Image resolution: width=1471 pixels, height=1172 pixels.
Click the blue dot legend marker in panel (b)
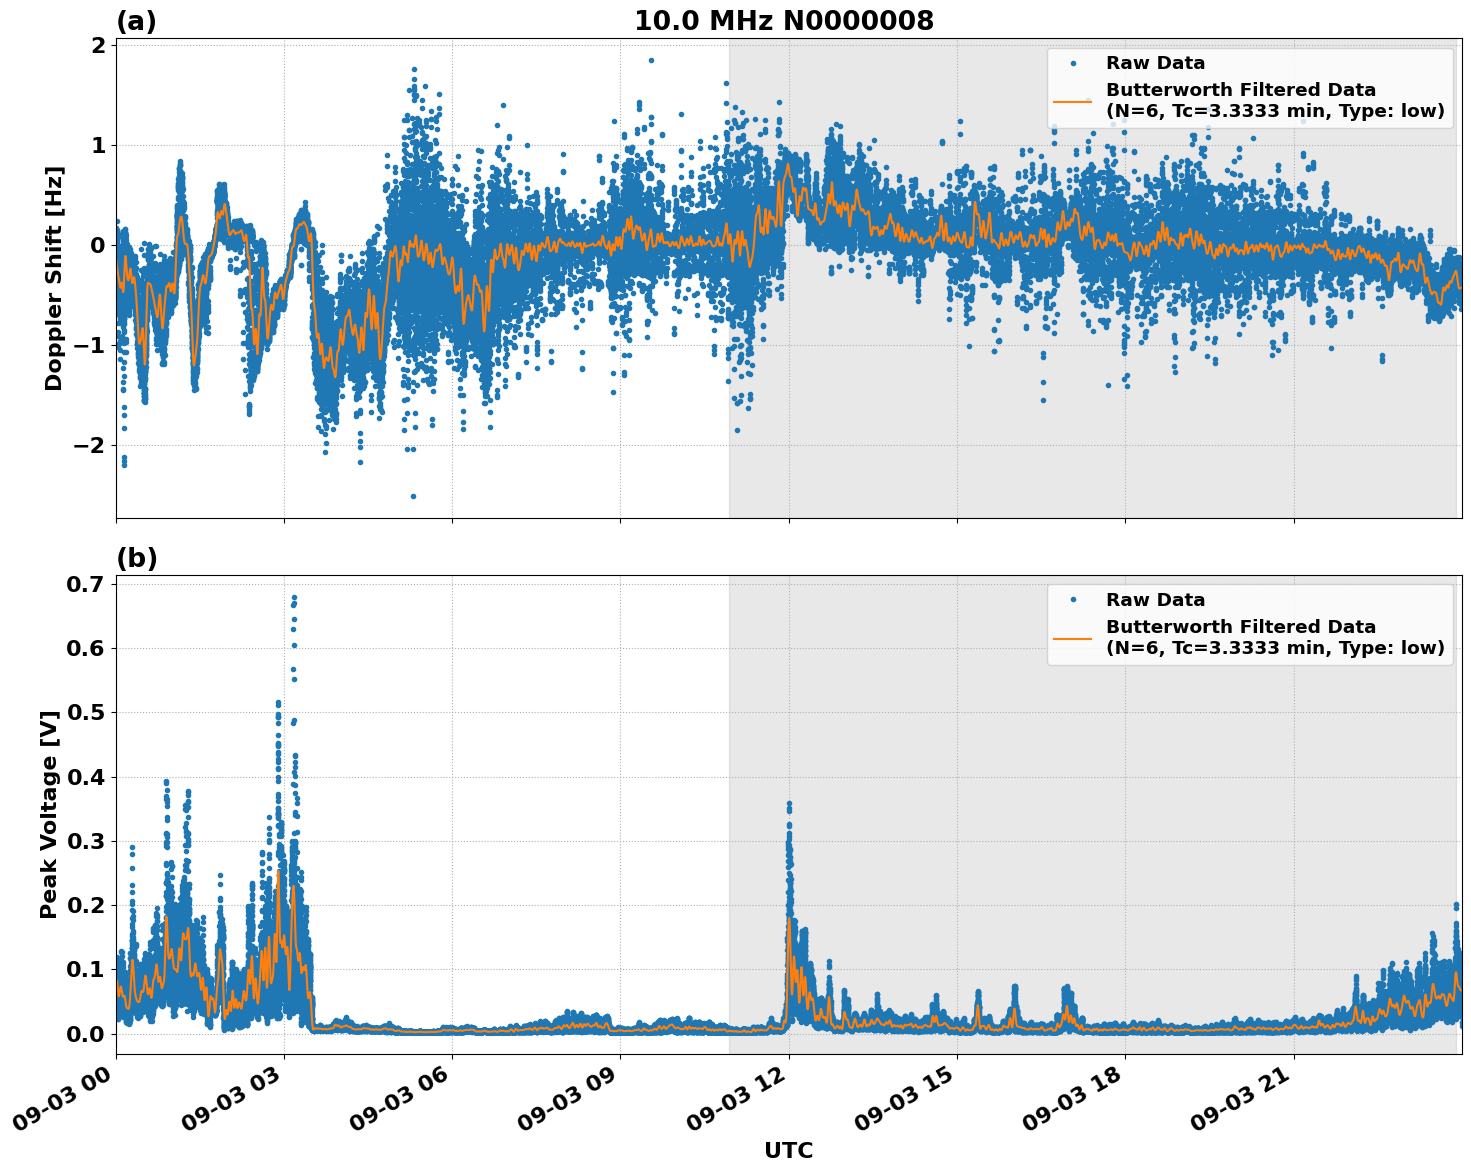click(x=1073, y=600)
